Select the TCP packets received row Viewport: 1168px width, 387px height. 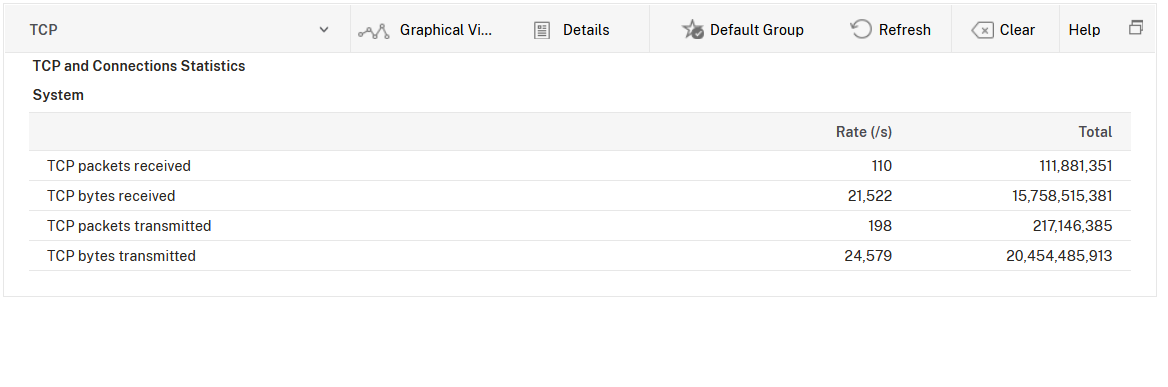[x=580, y=166]
